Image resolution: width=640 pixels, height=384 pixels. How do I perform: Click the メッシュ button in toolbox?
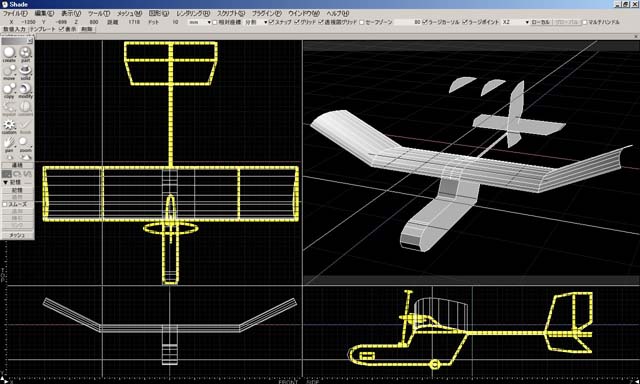[17, 235]
